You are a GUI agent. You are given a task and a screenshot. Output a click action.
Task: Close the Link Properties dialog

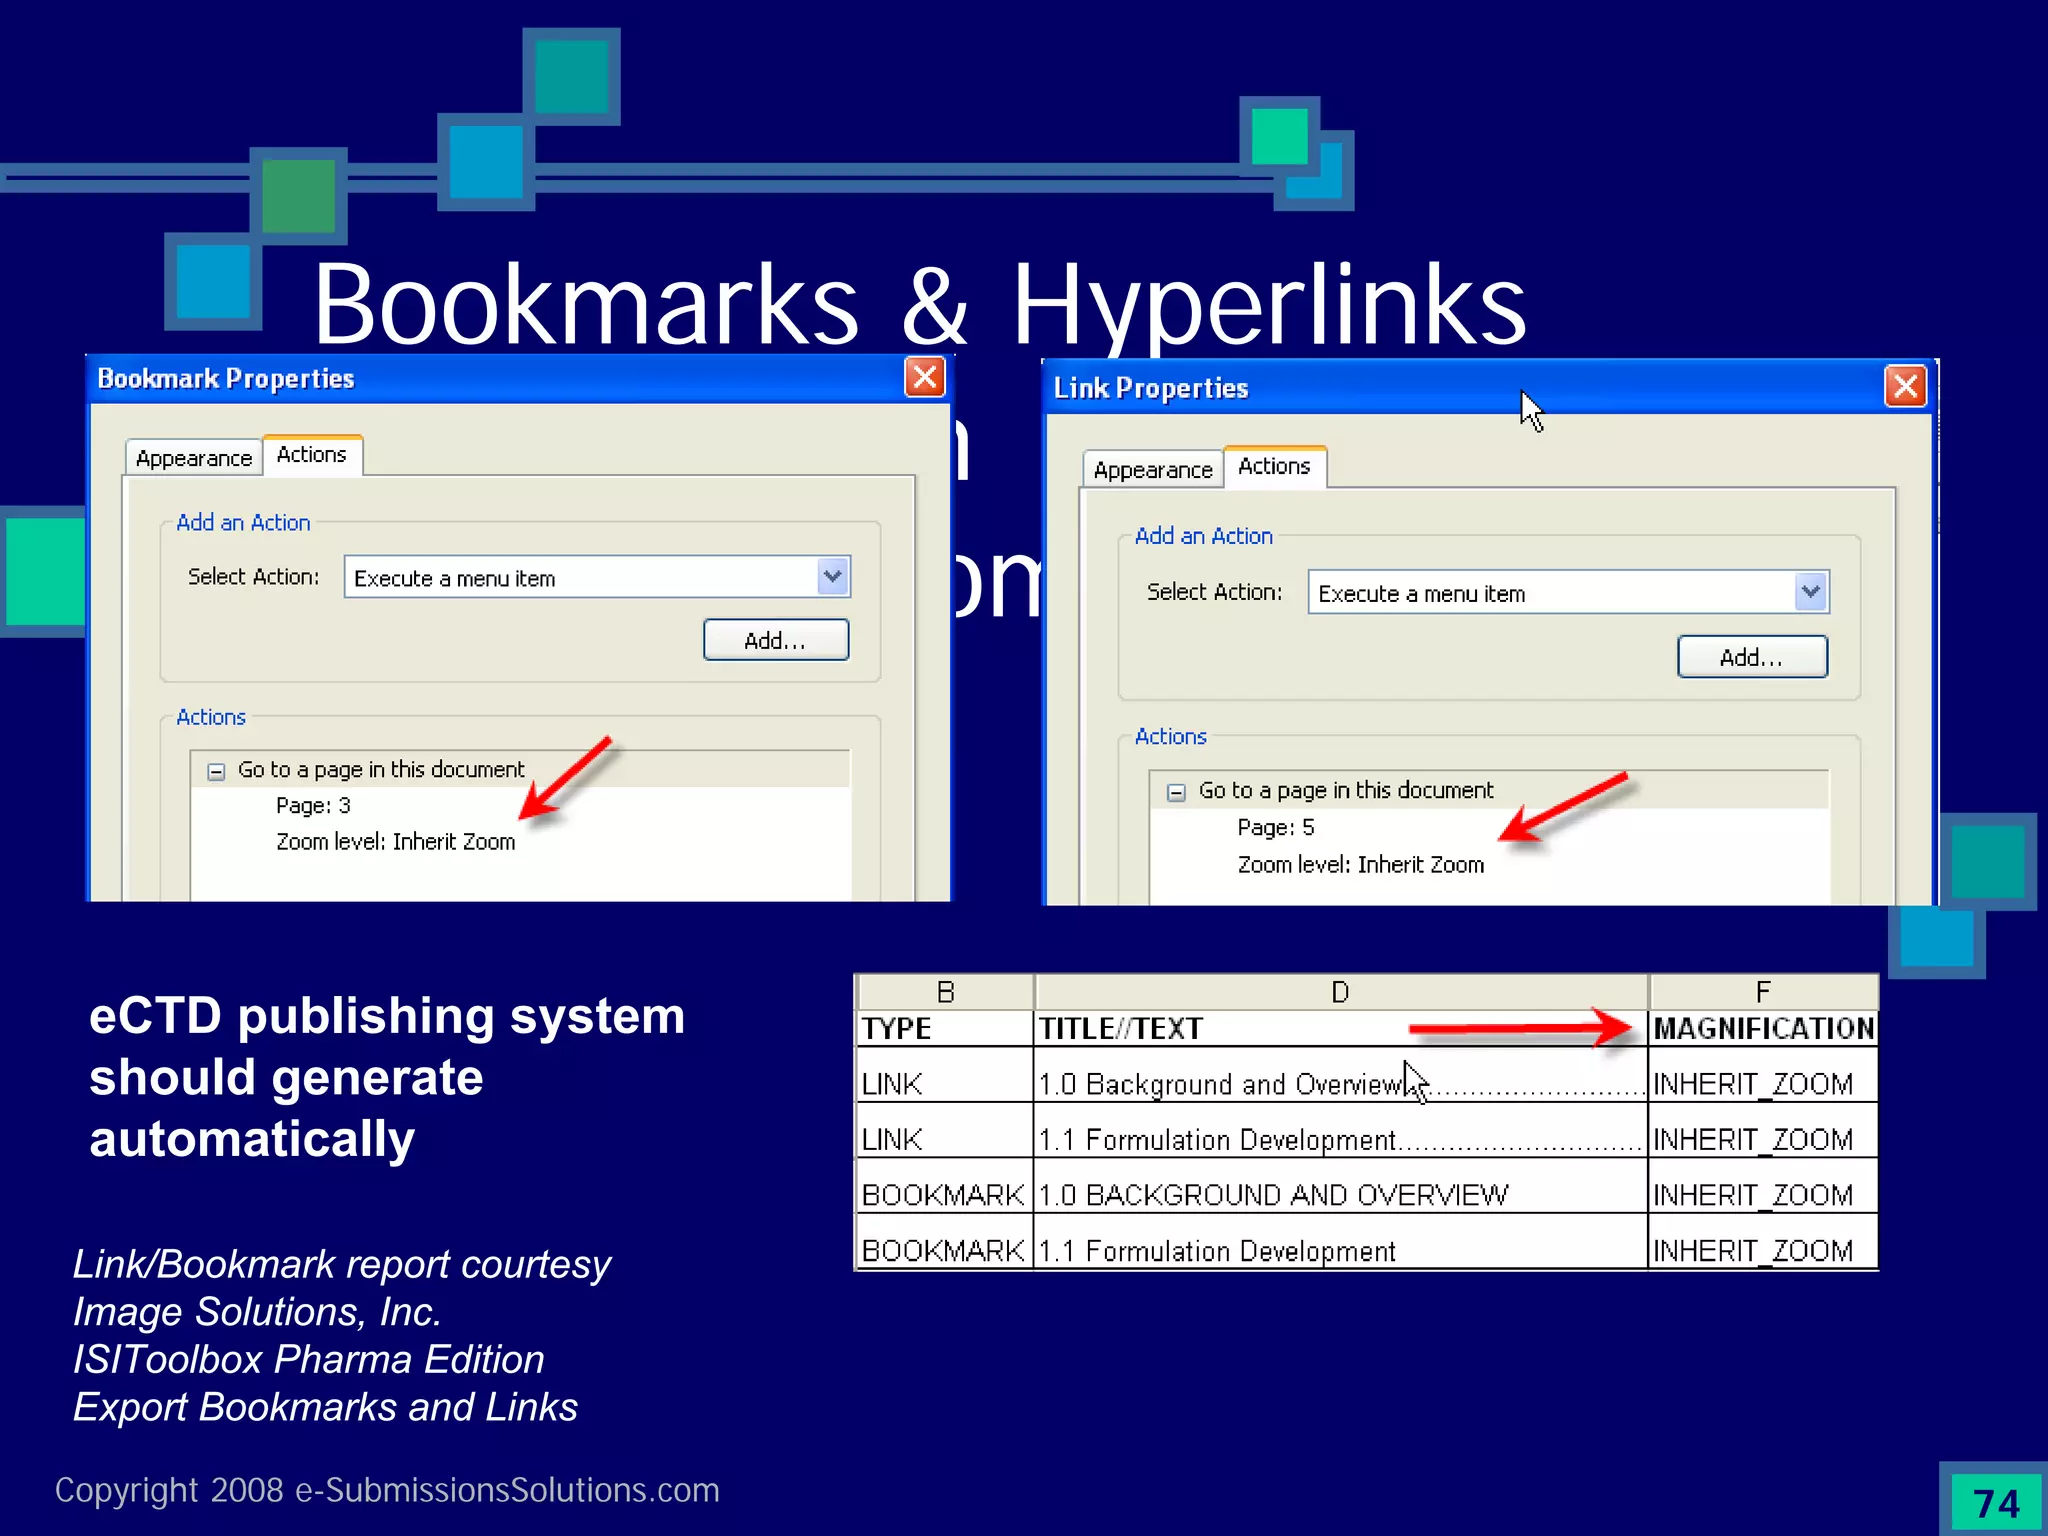(x=1905, y=386)
